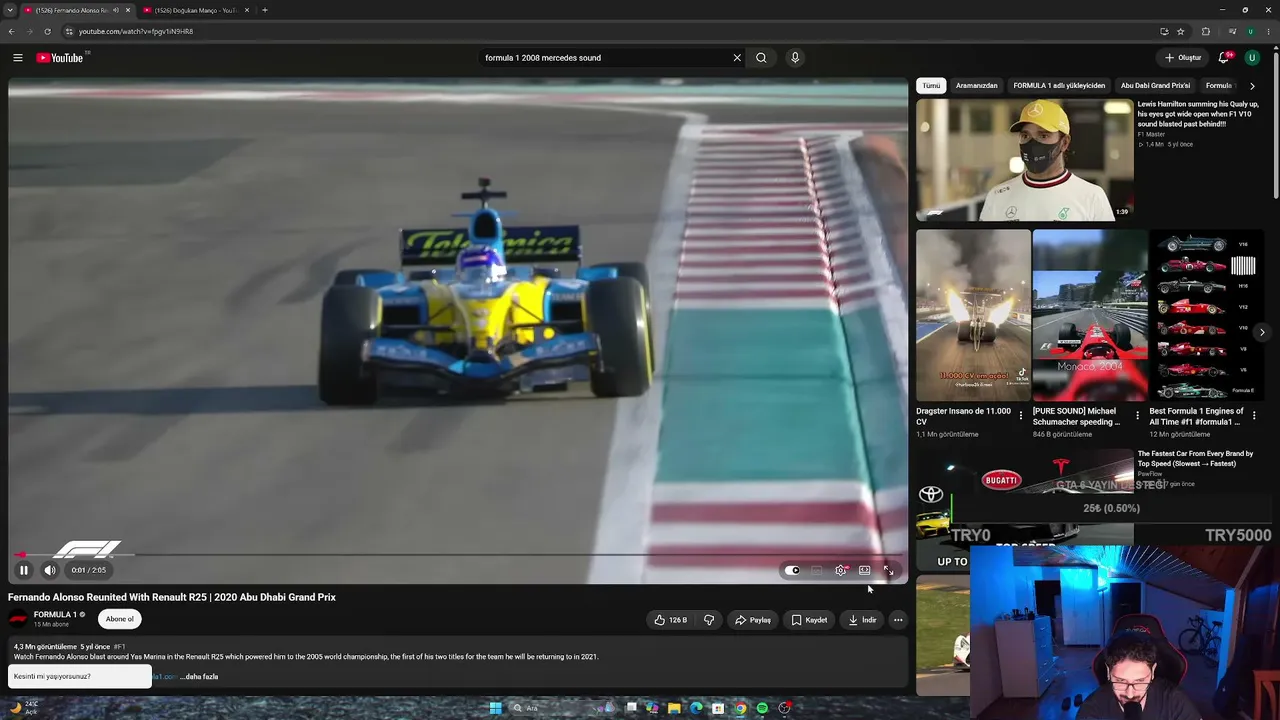Click the browser address bar URL
This screenshot has height=720, width=1280.
(x=136, y=31)
